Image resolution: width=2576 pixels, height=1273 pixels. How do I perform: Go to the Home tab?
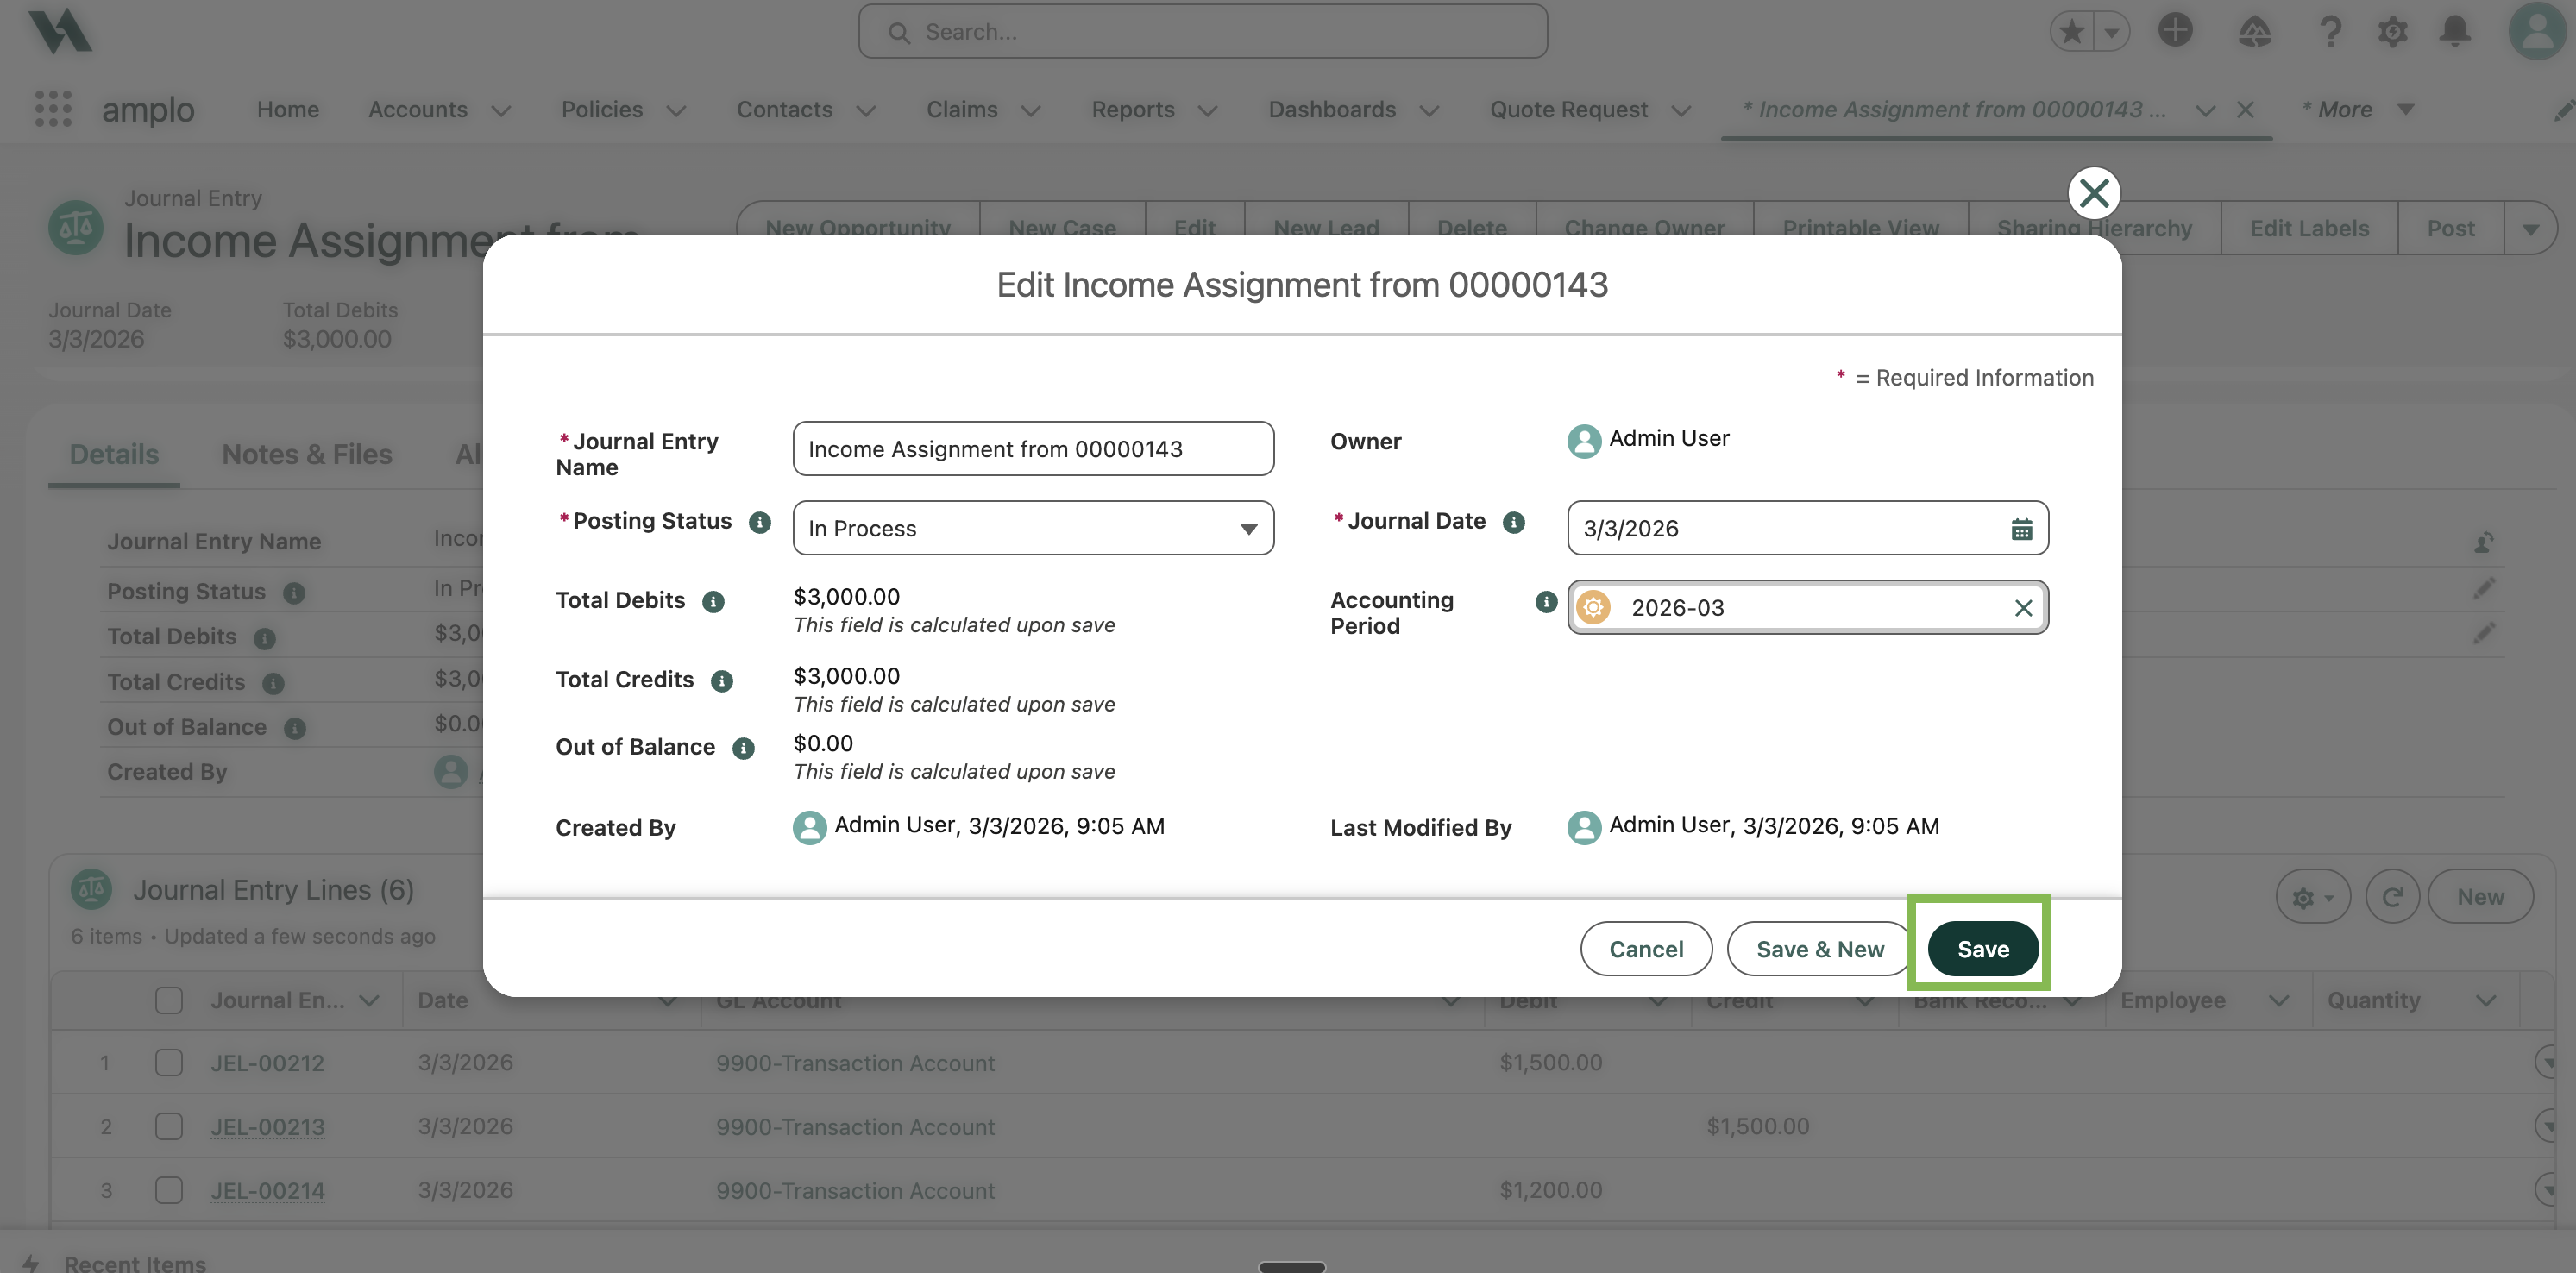[288, 109]
